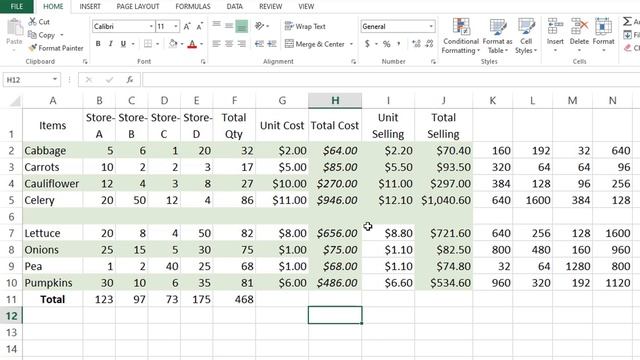Select column H header
Viewport: 640px width, 360px height.
click(x=335, y=100)
